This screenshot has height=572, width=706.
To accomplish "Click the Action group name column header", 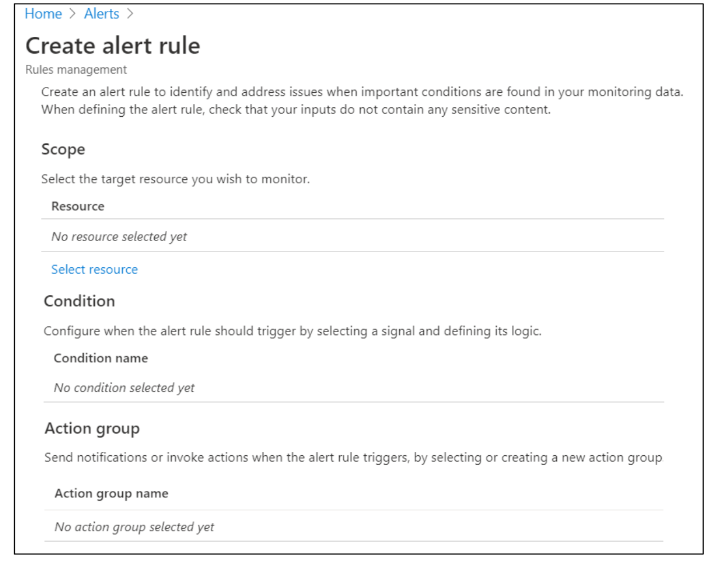I will pyautogui.click(x=111, y=494).
